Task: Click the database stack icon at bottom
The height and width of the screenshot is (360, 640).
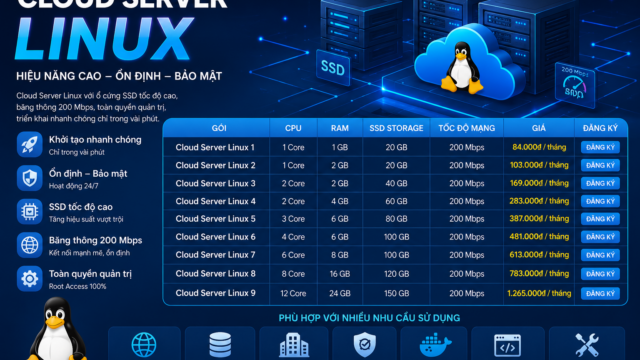Action: (220, 345)
